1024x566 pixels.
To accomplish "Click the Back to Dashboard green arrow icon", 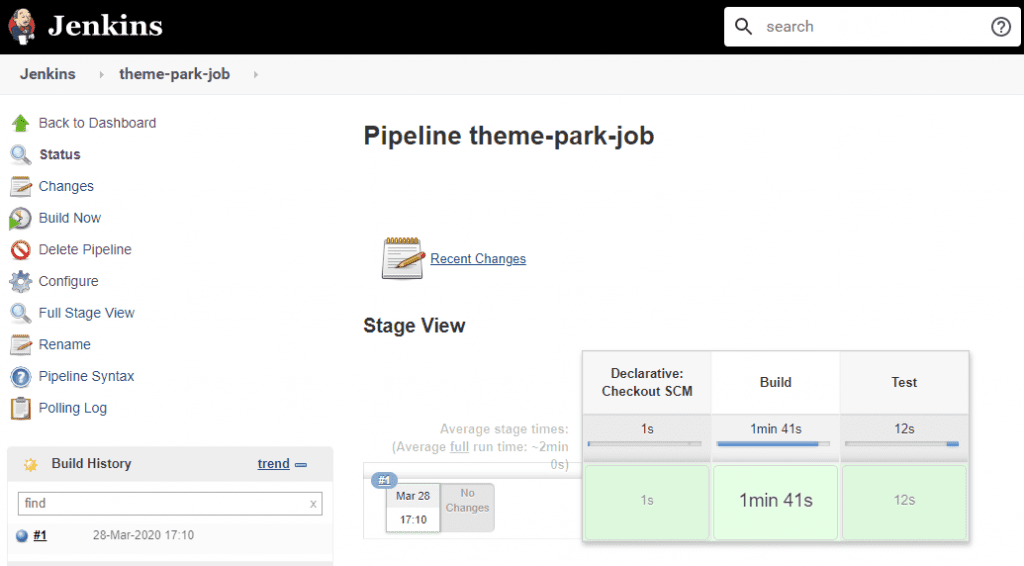I will pos(20,123).
